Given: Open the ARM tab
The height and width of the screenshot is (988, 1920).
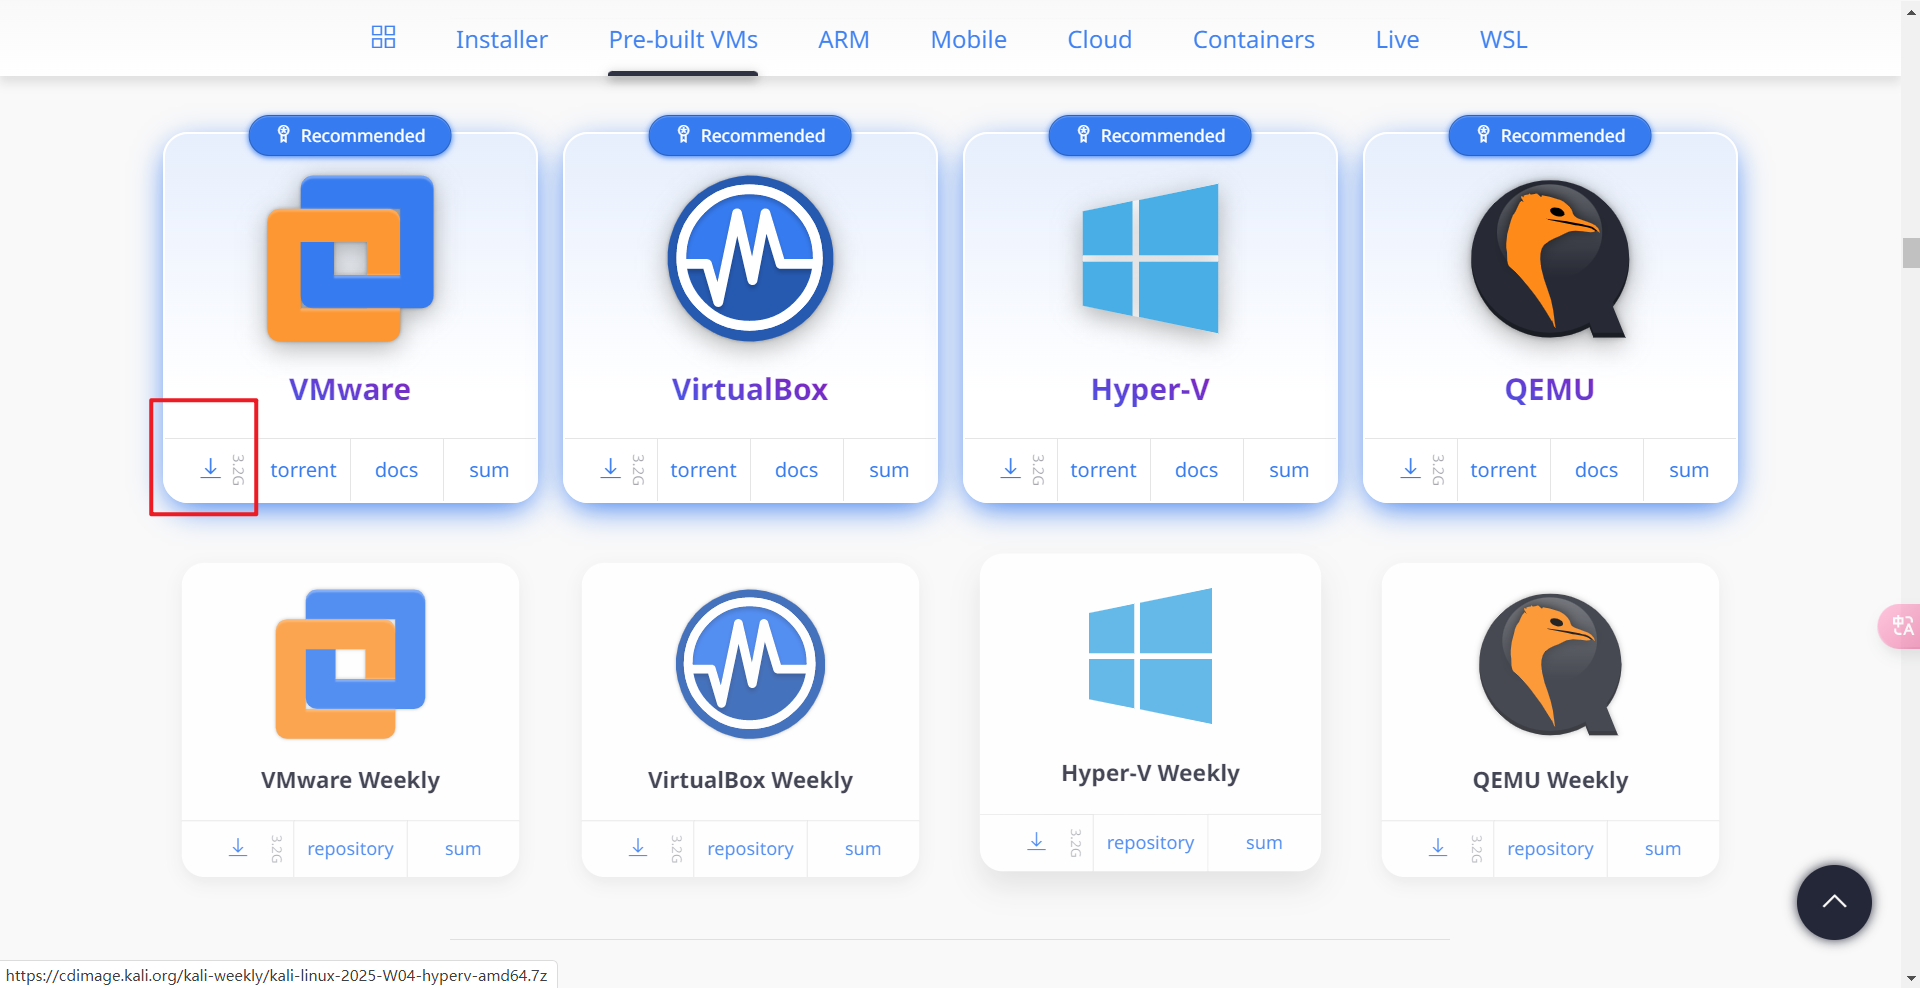Looking at the screenshot, I should [844, 39].
